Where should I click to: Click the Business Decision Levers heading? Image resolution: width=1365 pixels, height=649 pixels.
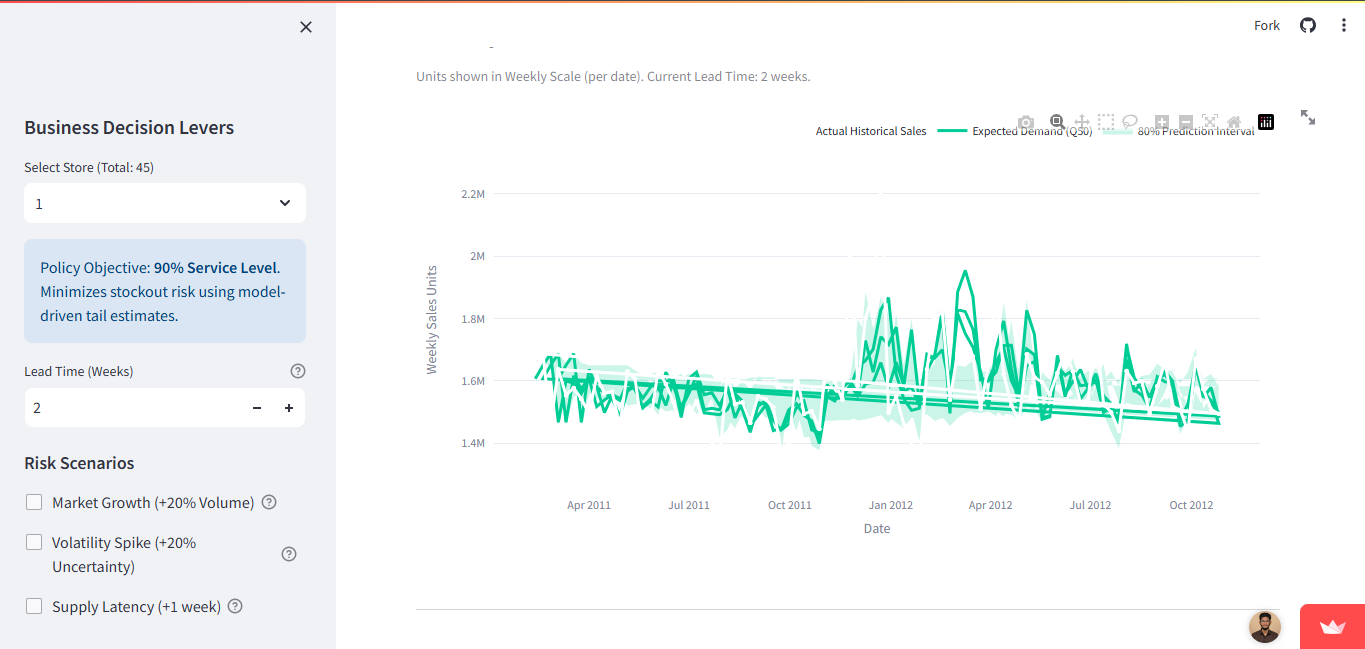pyautogui.click(x=129, y=128)
